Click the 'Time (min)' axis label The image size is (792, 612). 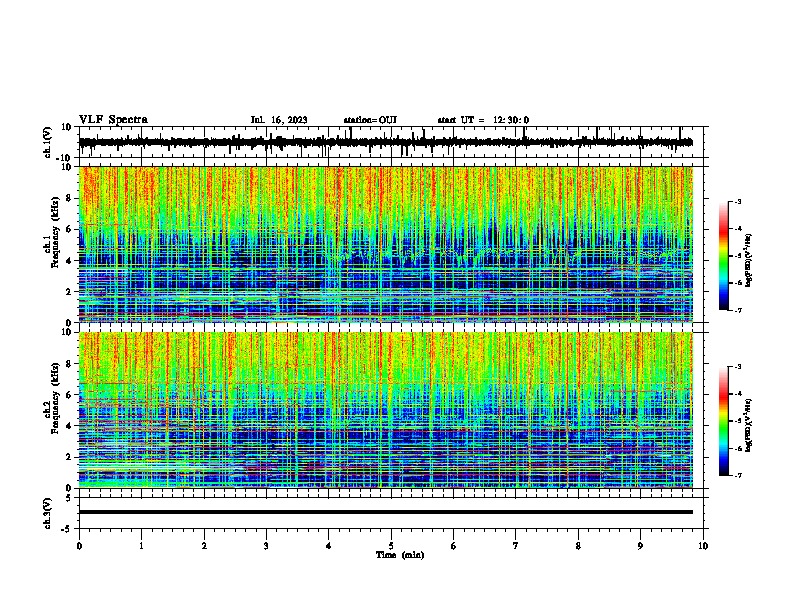pos(400,555)
